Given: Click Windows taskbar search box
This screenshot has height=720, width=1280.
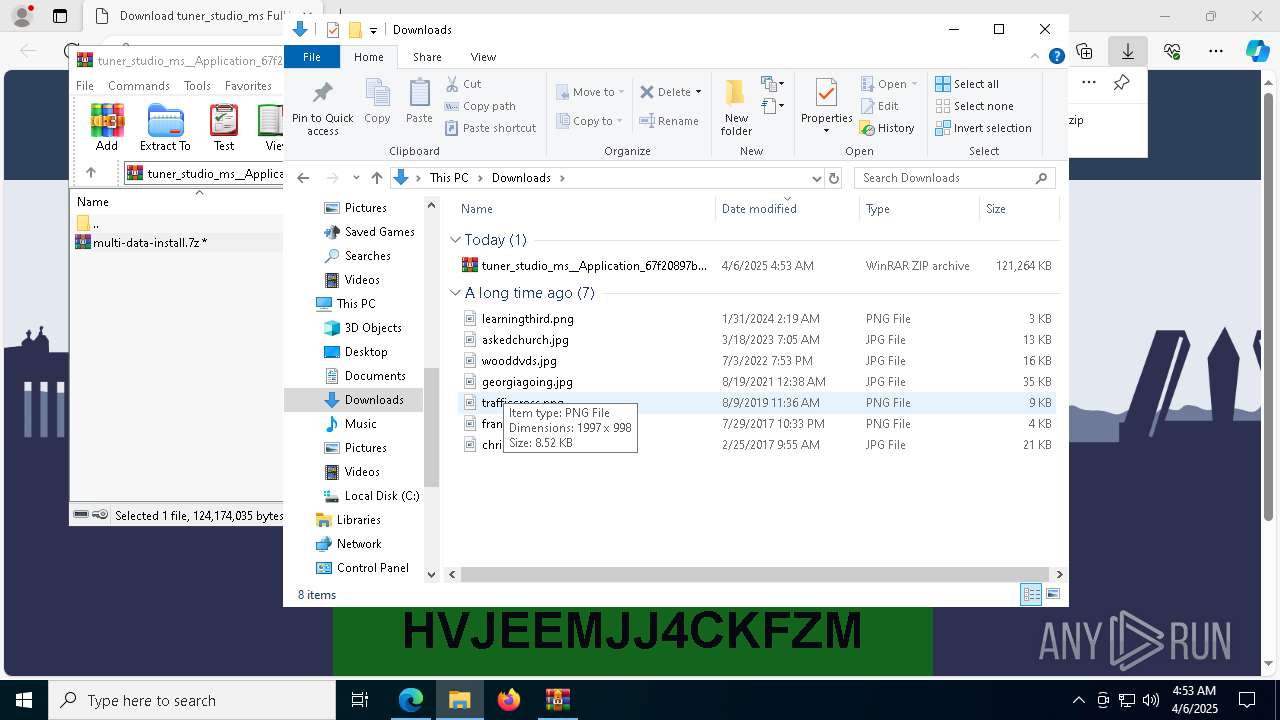Looking at the screenshot, I should pyautogui.click(x=192, y=700).
